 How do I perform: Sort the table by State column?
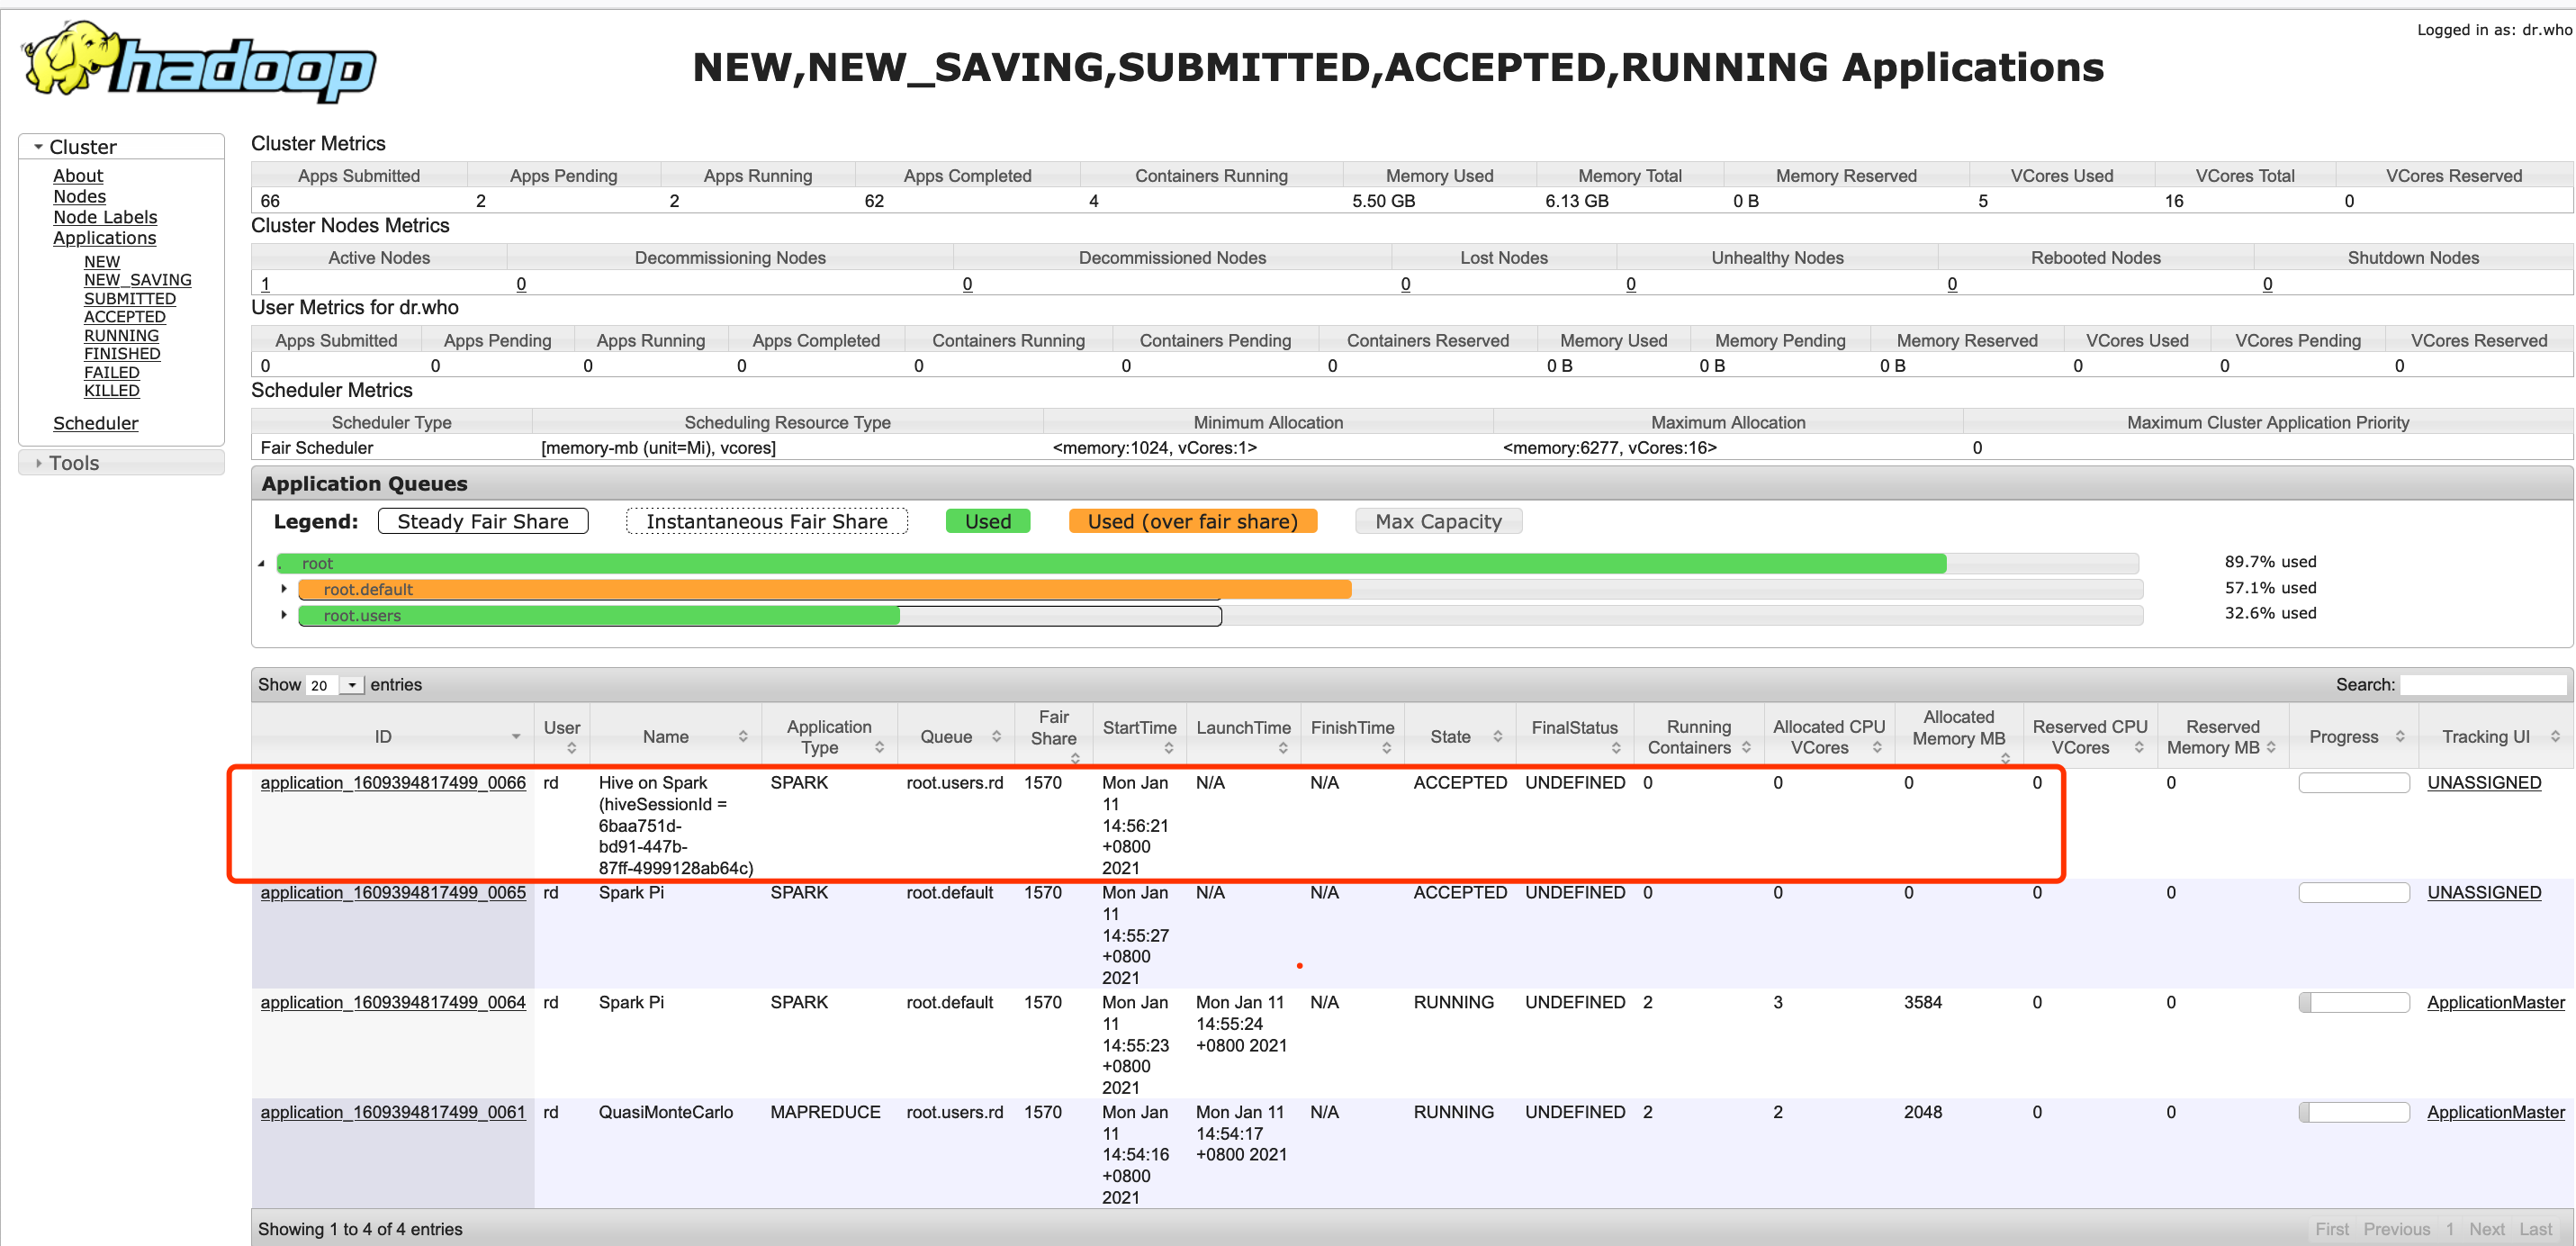(1460, 736)
